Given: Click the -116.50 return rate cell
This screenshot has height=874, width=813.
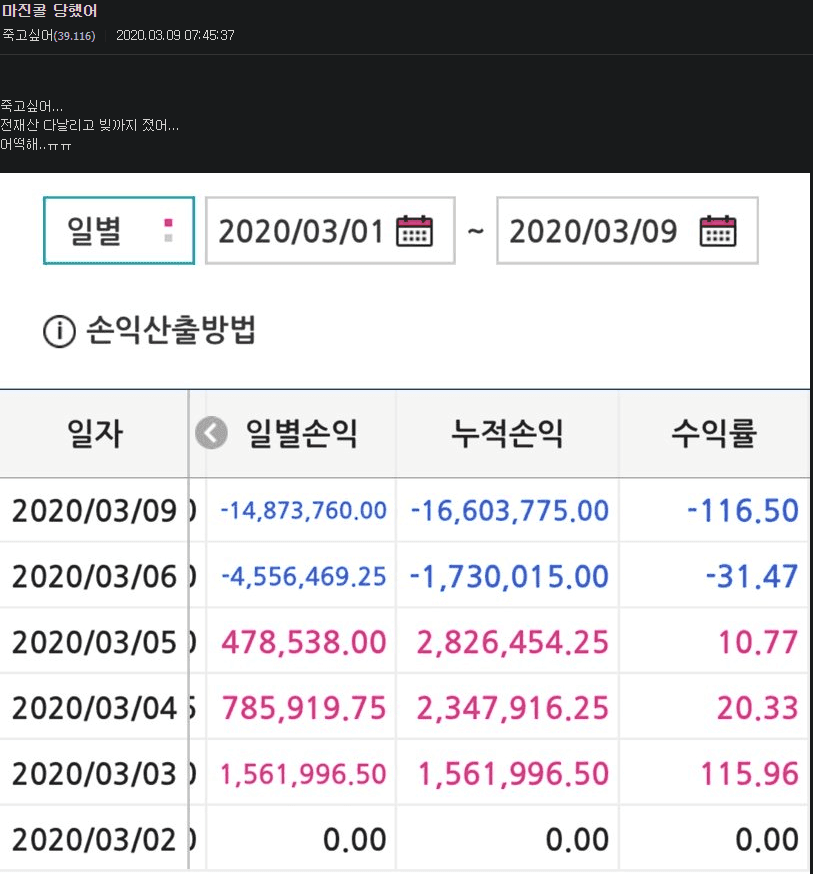Looking at the screenshot, I should [742, 510].
